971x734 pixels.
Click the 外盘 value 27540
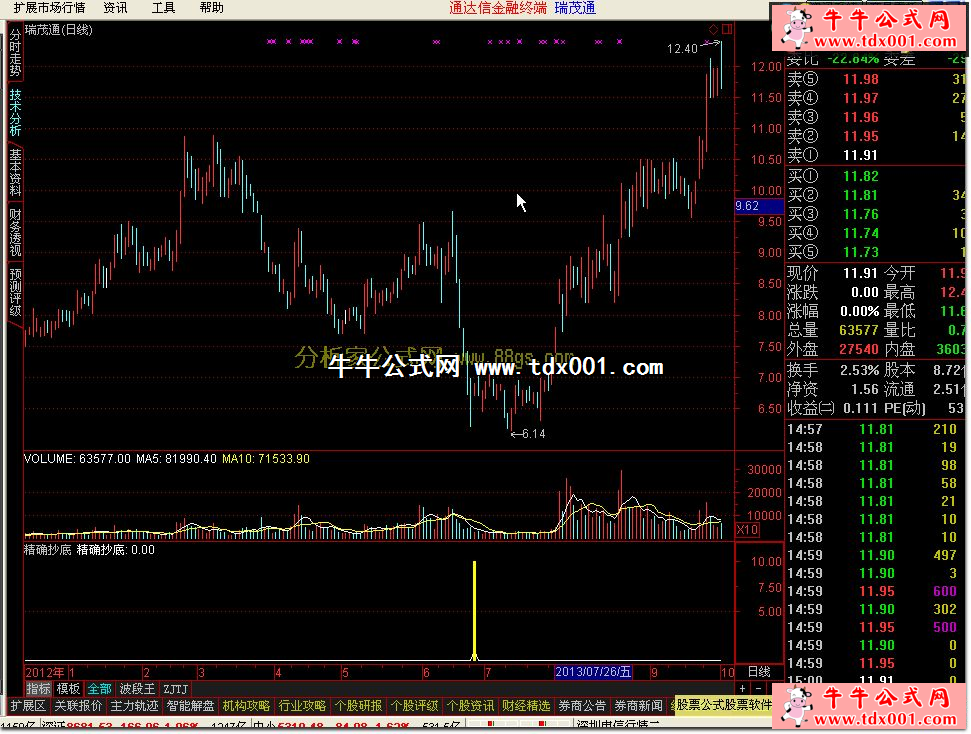coord(859,349)
